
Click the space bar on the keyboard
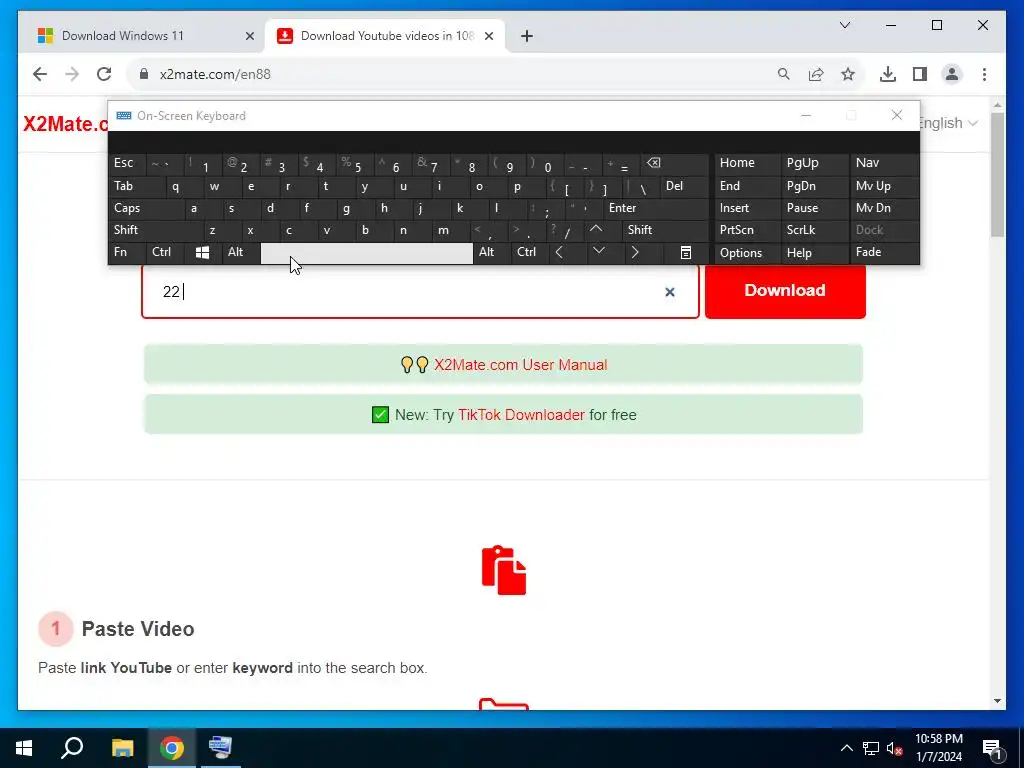point(367,253)
